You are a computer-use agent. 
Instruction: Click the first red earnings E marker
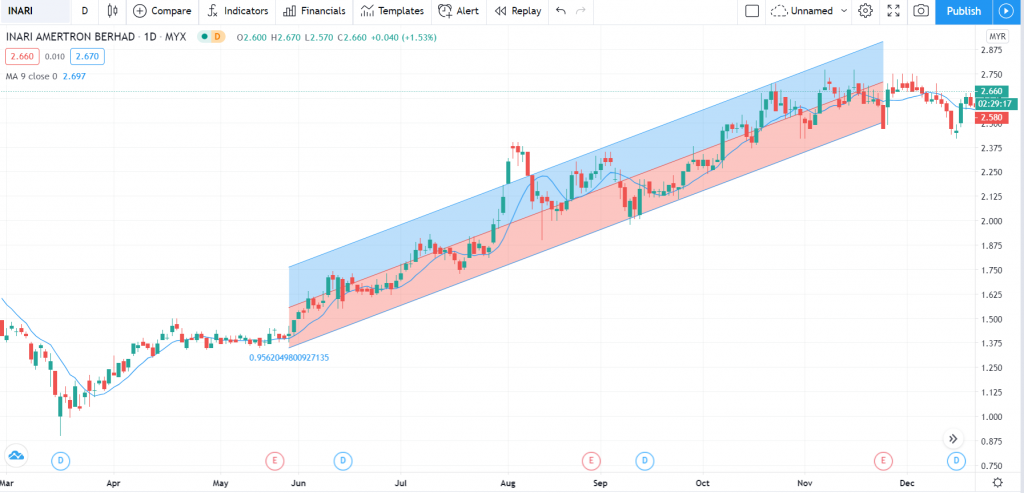[275, 460]
